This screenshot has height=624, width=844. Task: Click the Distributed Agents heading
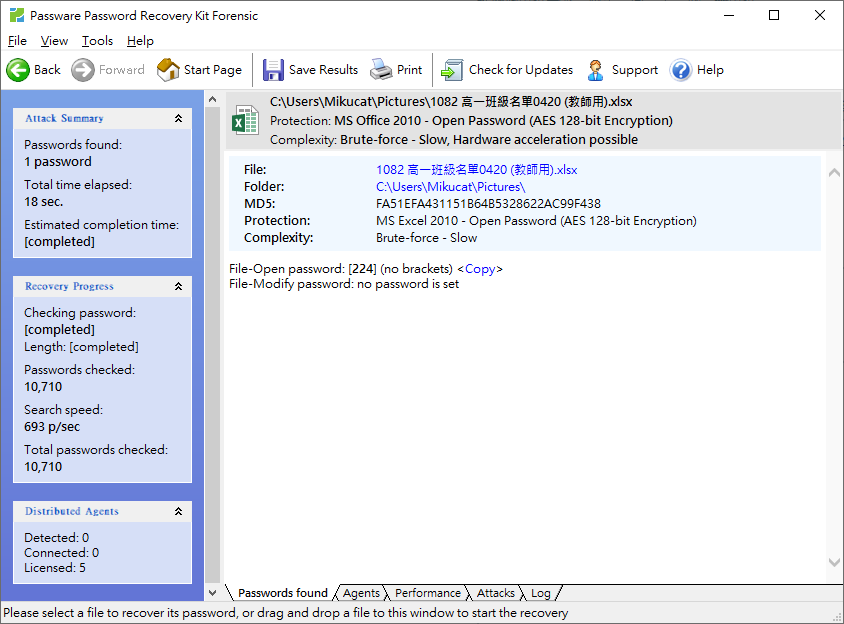[x=72, y=511]
